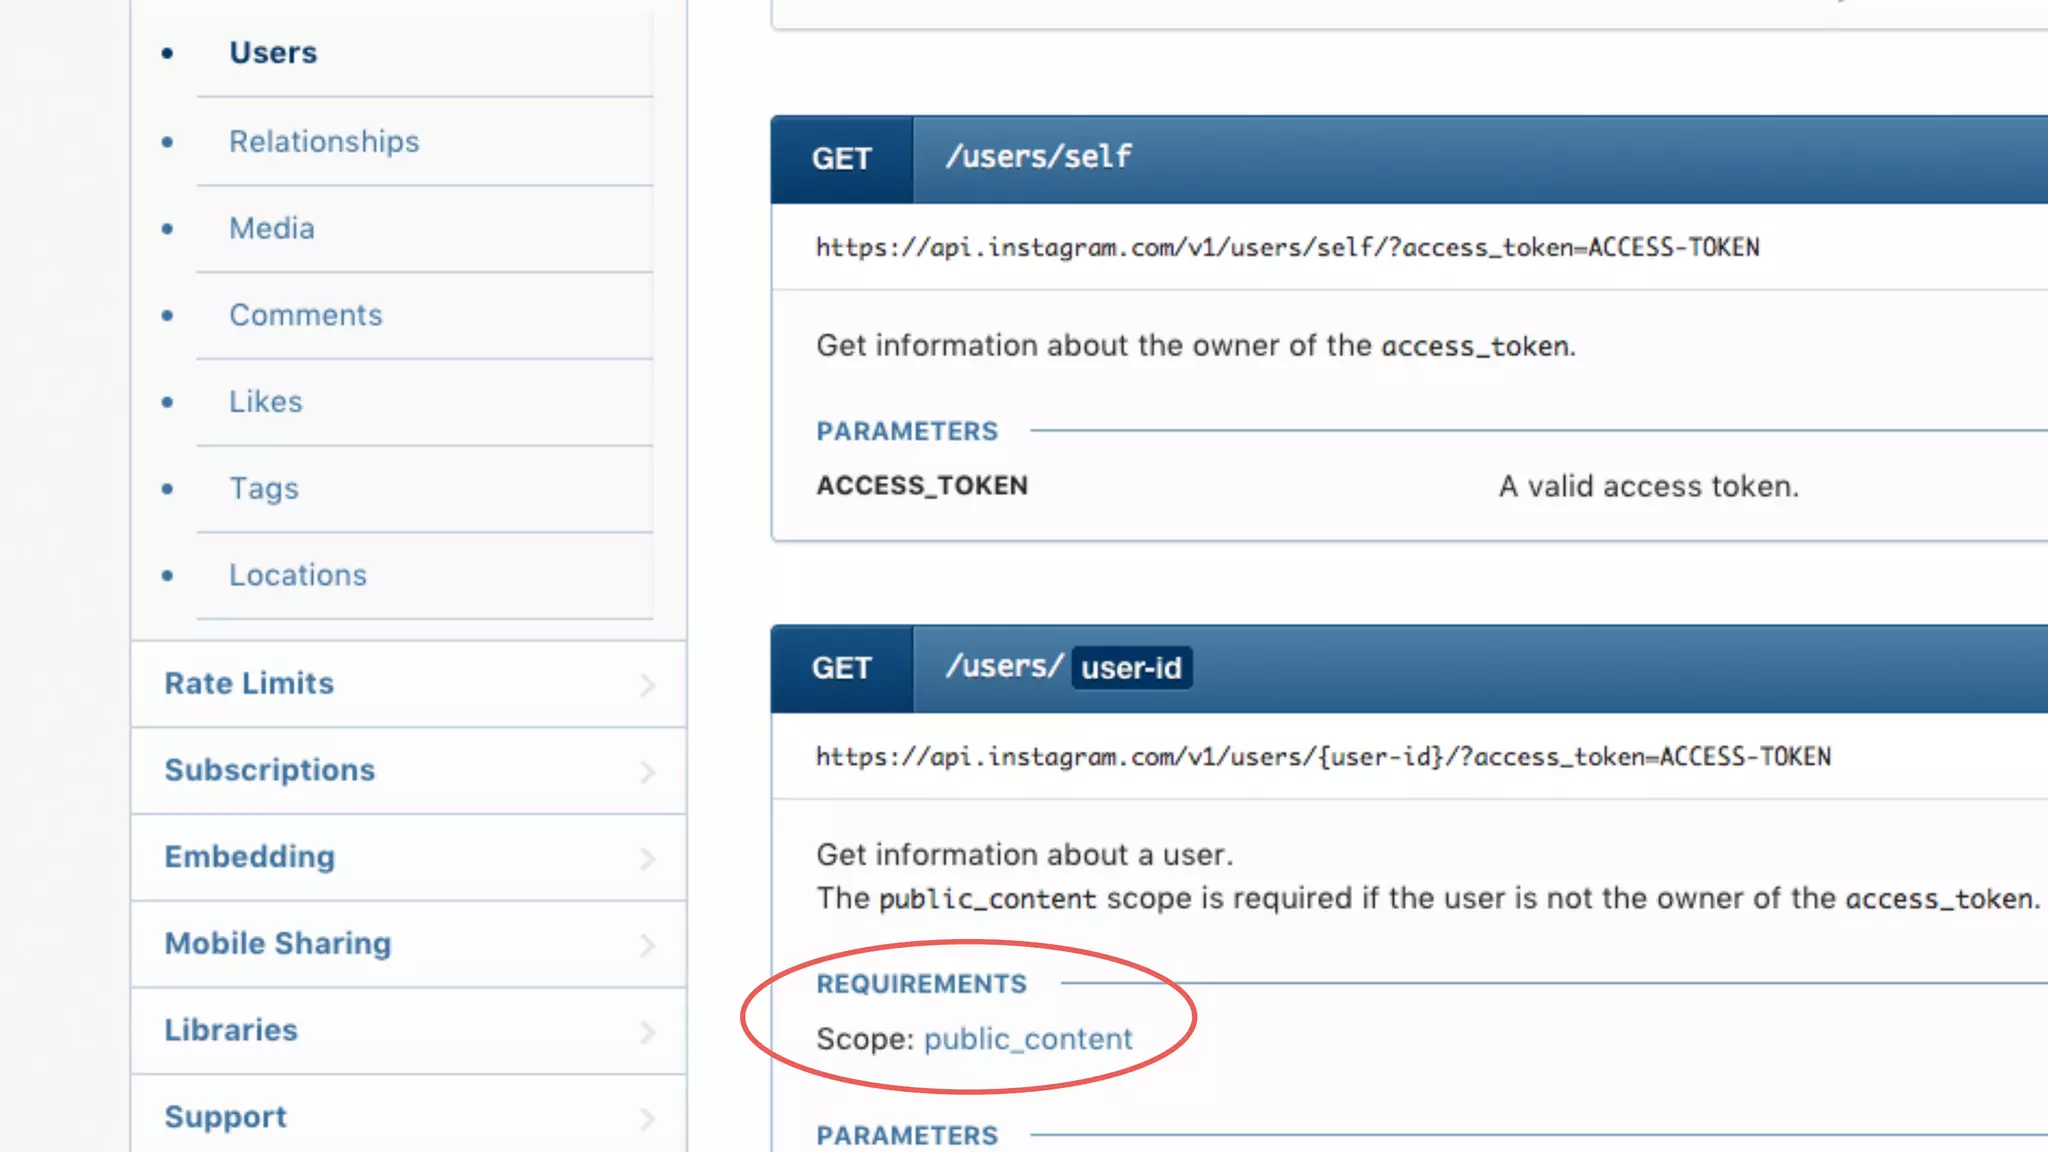Click the GET badge for /users/self
This screenshot has width=2048, height=1152.
tap(841, 159)
